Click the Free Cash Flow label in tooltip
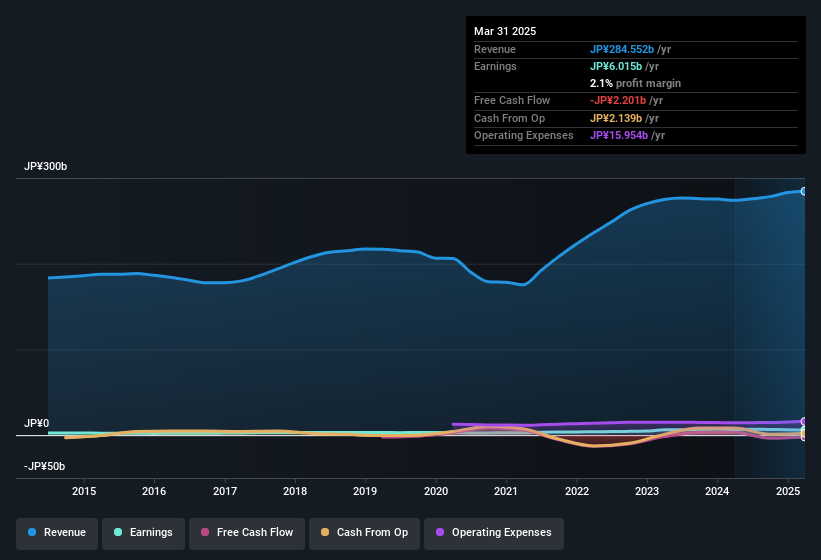Viewport: 821px width, 560px height. pyautogui.click(x=512, y=100)
